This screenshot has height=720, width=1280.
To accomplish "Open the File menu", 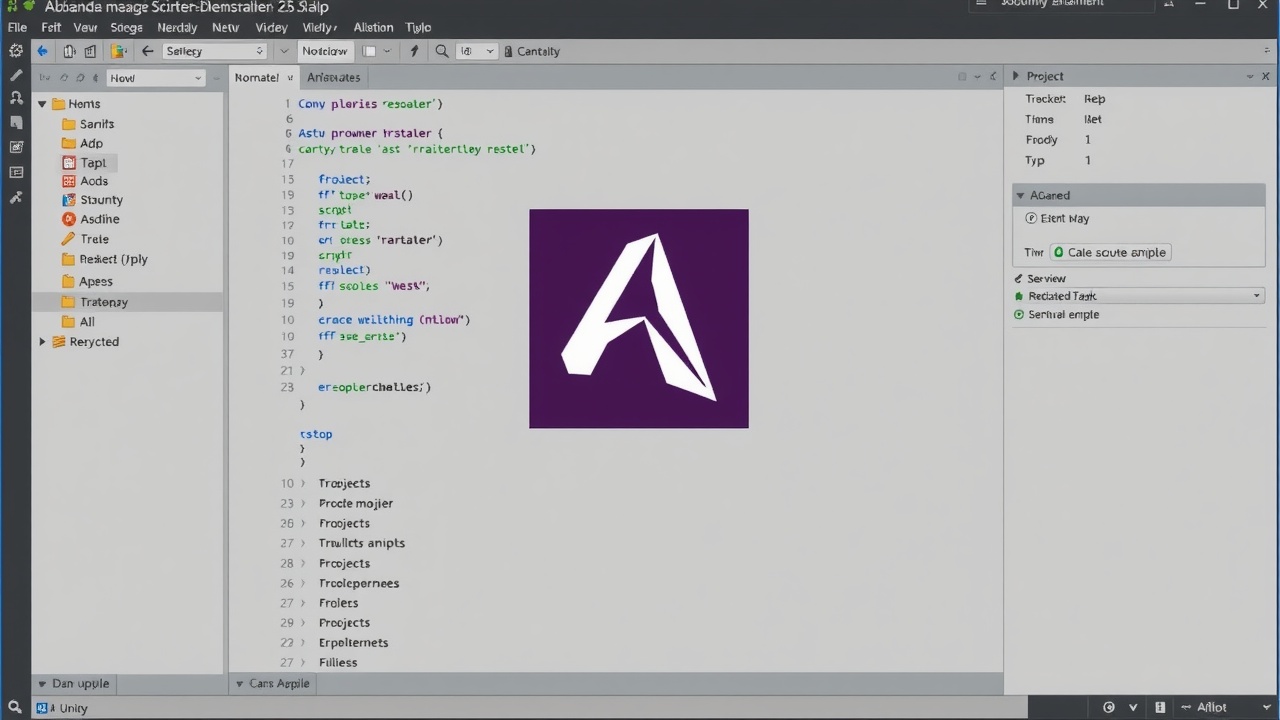I will pyautogui.click(x=17, y=27).
